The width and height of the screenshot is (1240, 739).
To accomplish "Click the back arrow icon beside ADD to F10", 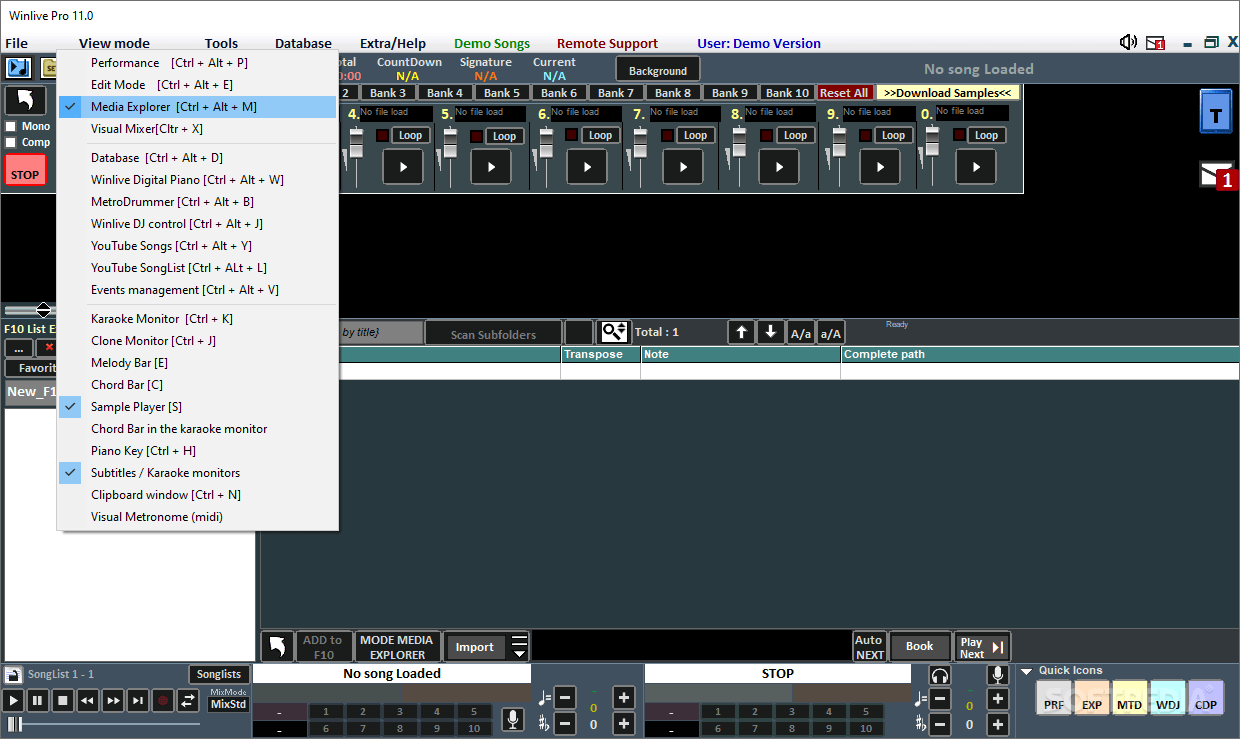I will (278, 647).
